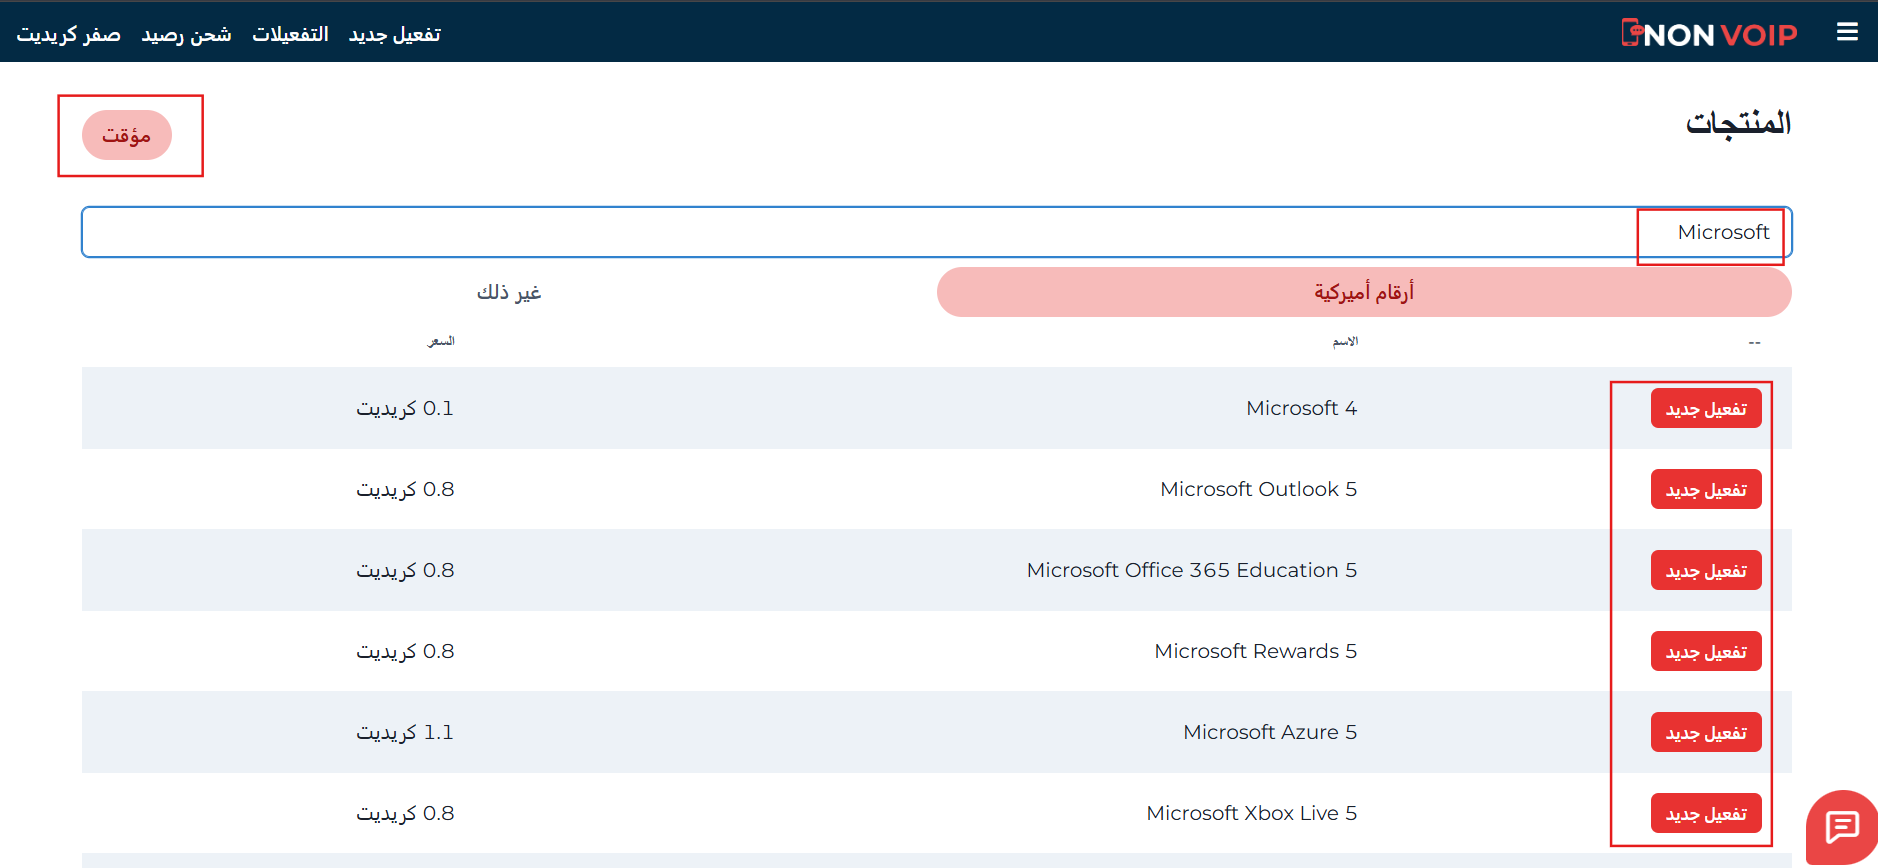Open التفعيلات in top navigation
Viewport: 1878px width, 868px height.
[x=290, y=34]
